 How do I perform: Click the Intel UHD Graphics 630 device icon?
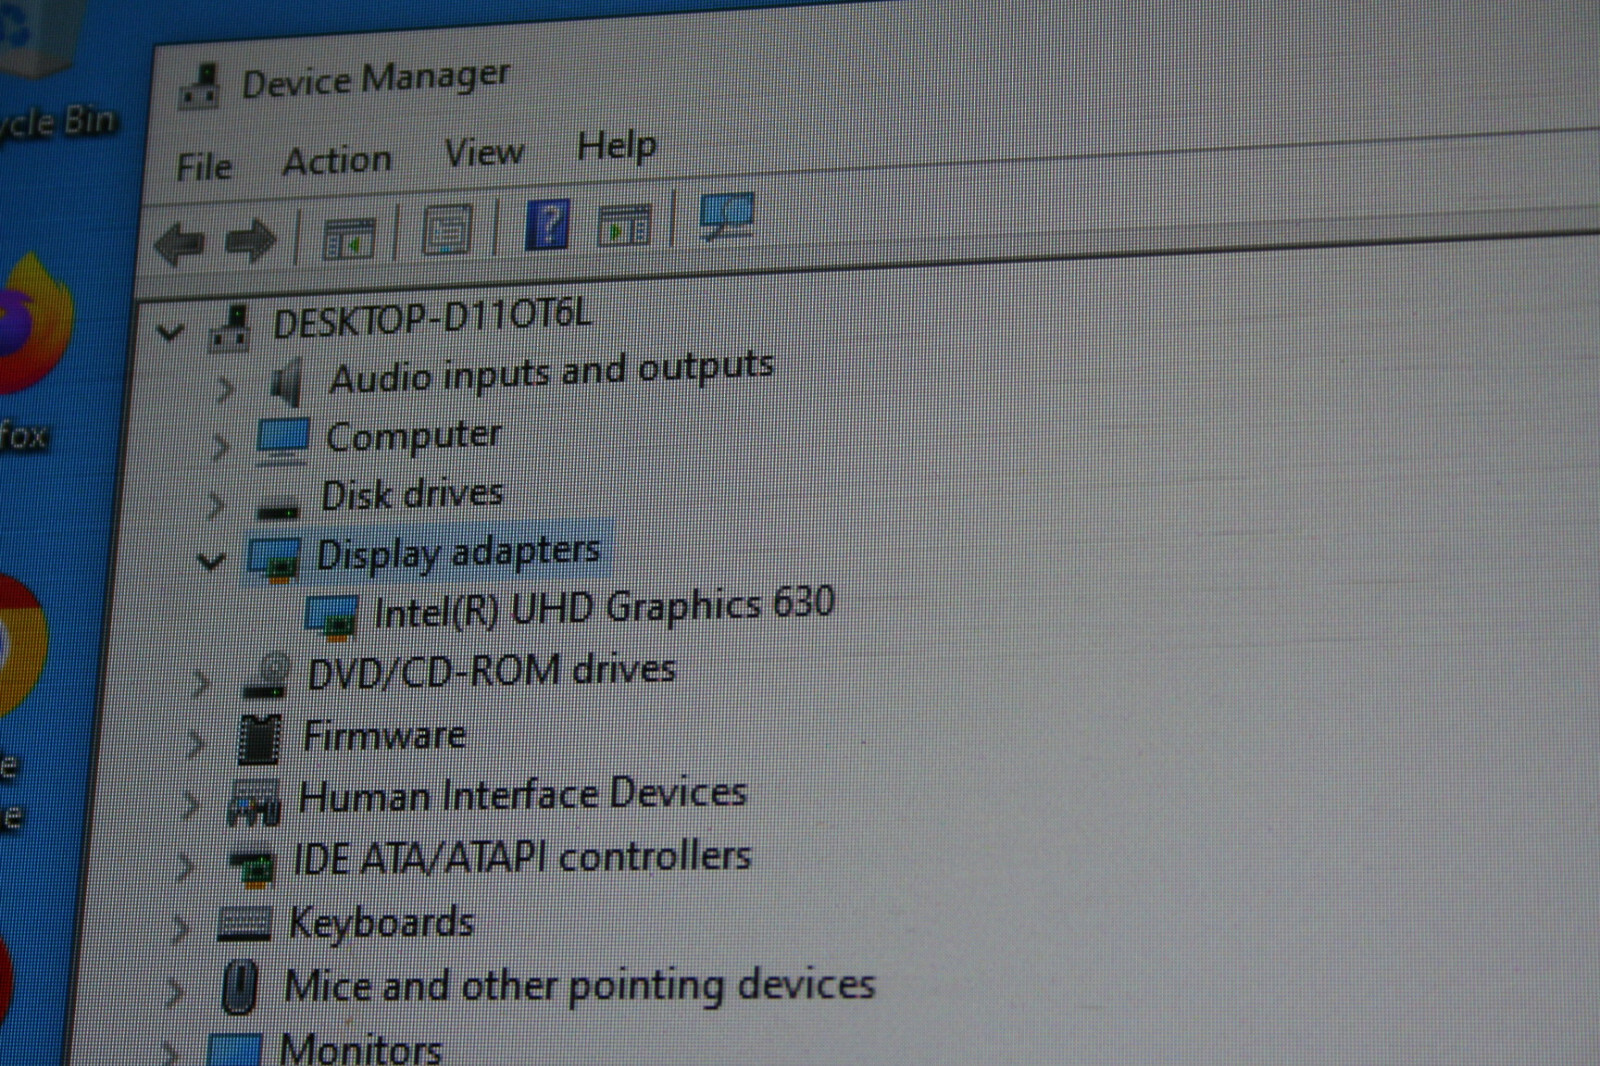(x=332, y=617)
